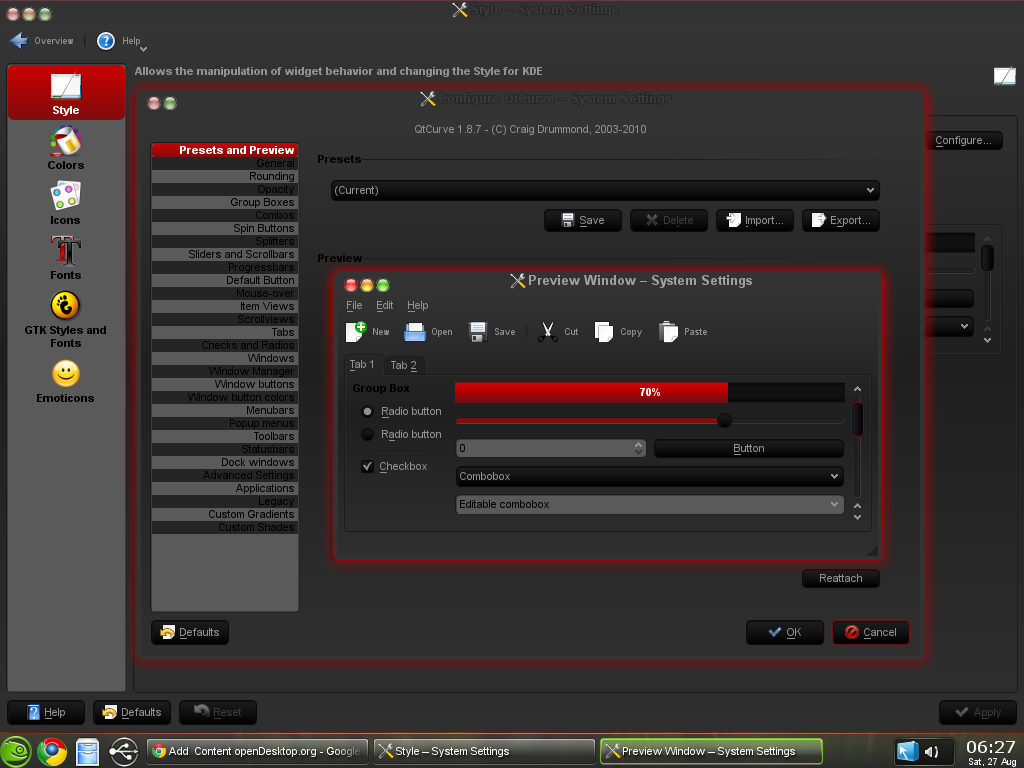The width and height of the screenshot is (1024, 768).
Task: Select Sliders and Scrollbars category
Action: [225, 254]
